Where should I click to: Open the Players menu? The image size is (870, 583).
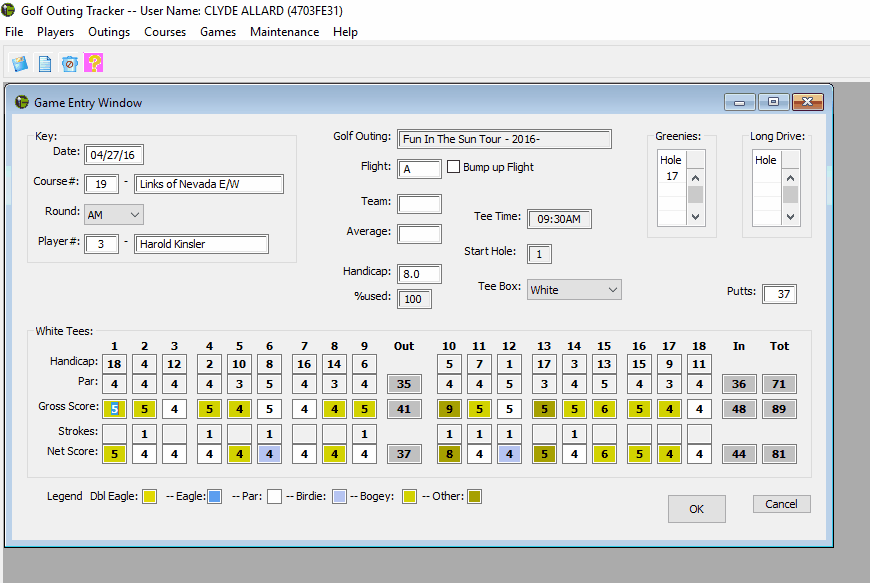(x=55, y=32)
